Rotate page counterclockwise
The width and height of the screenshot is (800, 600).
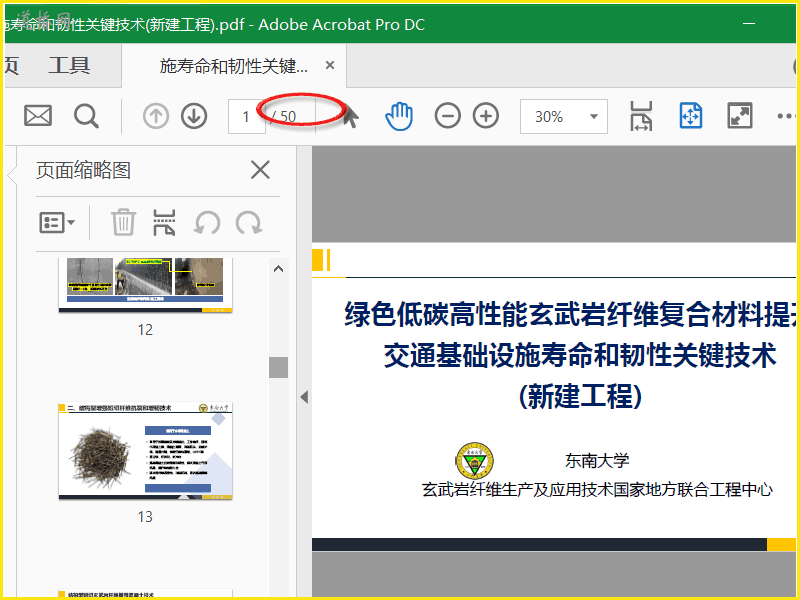207,223
